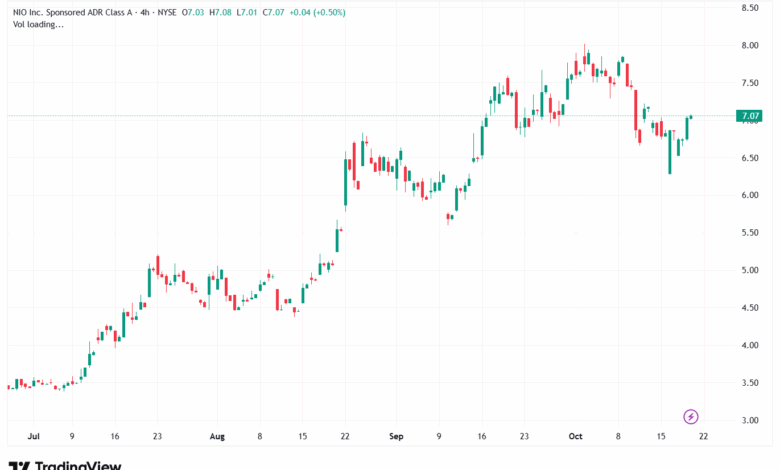Click the Vol loading indicator label
This screenshot has height=470, width=780.
pos(38,24)
